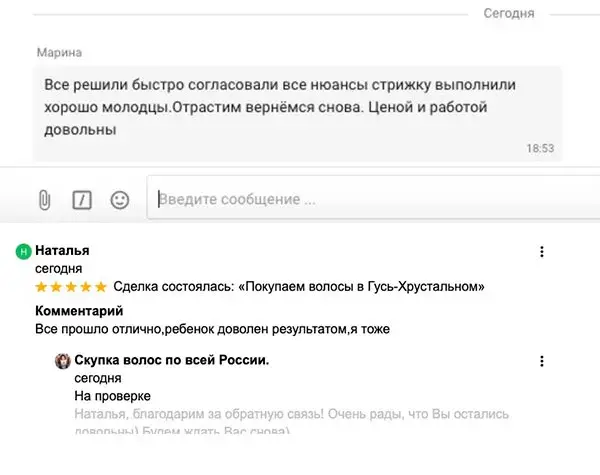Select Марина's message bubble
Screen dimensions: 600x475
tap(297, 114)
